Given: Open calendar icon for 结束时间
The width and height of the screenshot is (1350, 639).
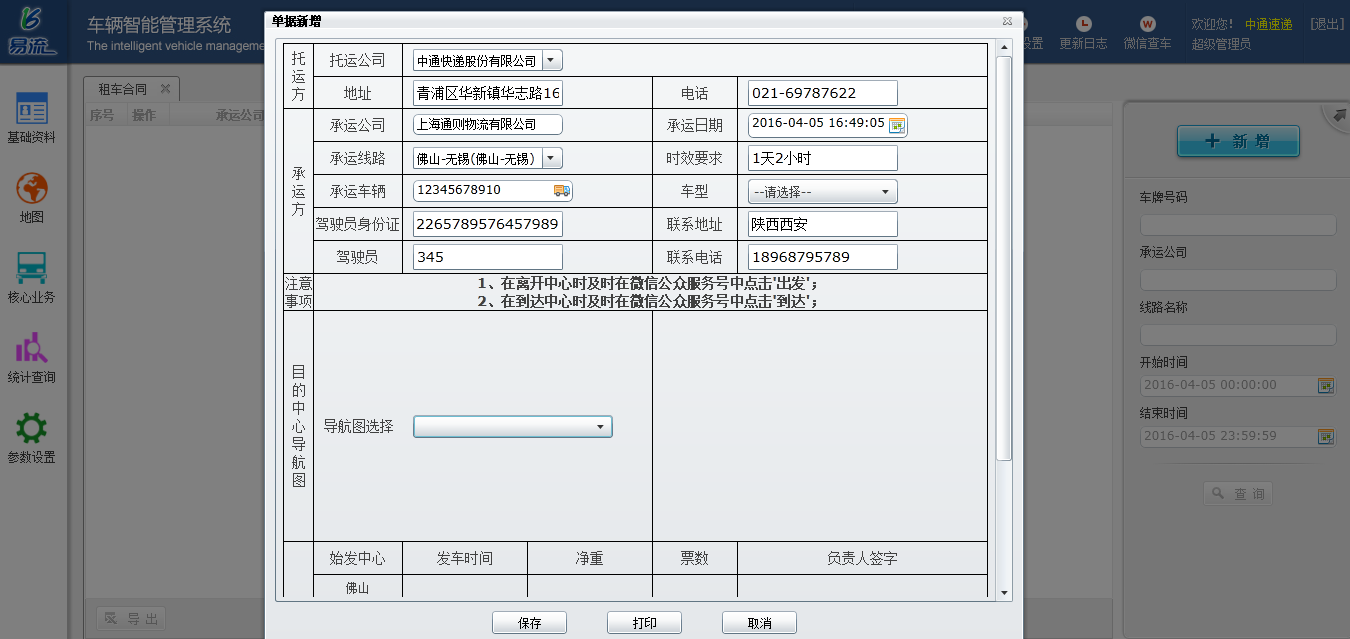Looking at the screenshot, I should 1326,436.
